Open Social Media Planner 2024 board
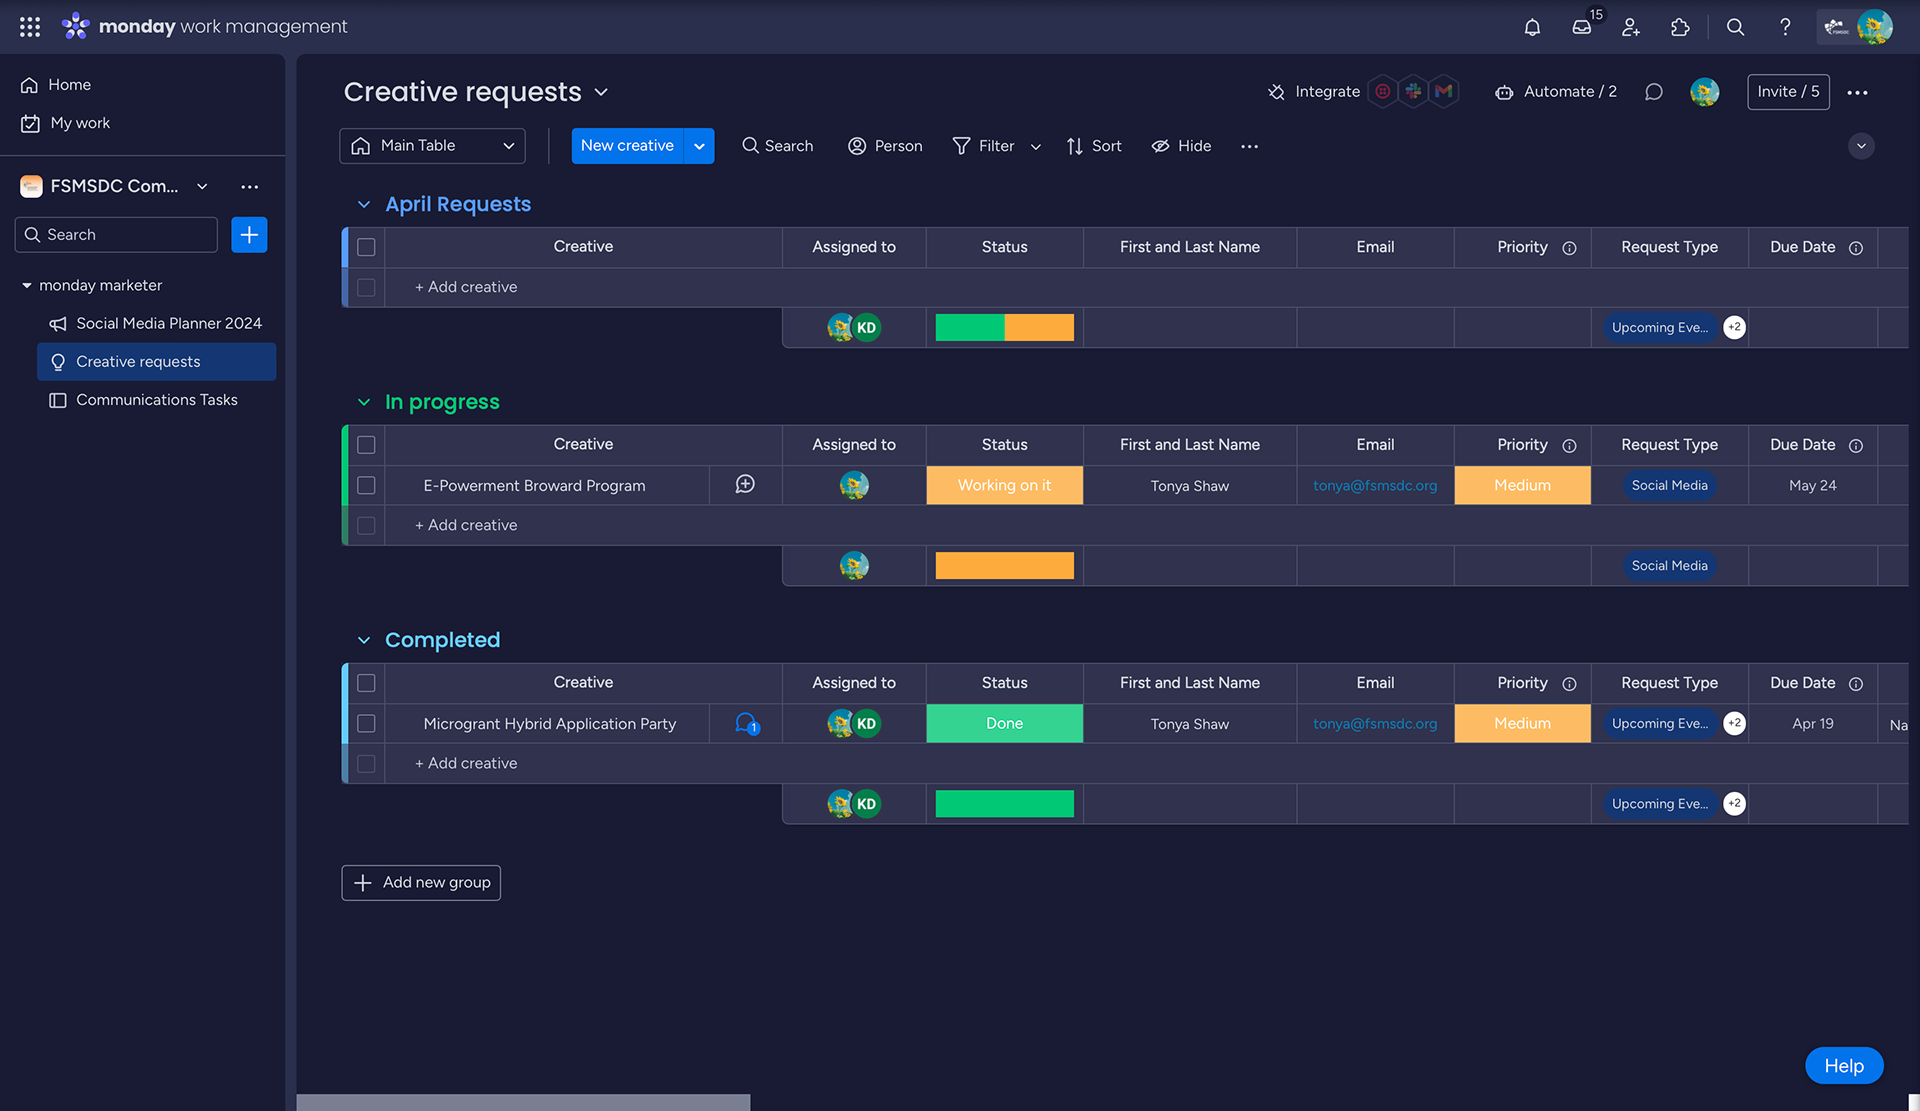 point(168,323)
